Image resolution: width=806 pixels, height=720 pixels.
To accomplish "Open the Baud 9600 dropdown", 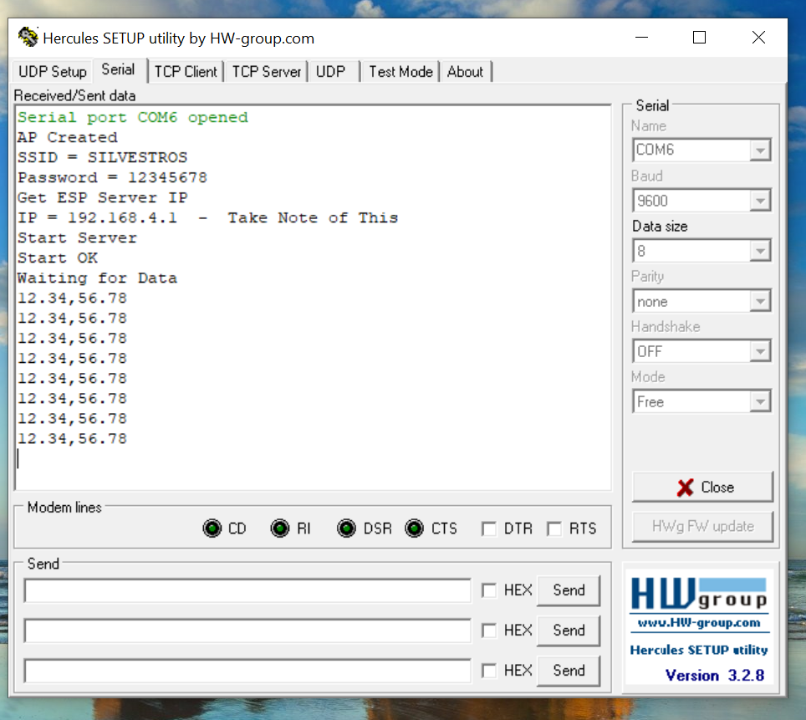I will (x=760, y=201).
